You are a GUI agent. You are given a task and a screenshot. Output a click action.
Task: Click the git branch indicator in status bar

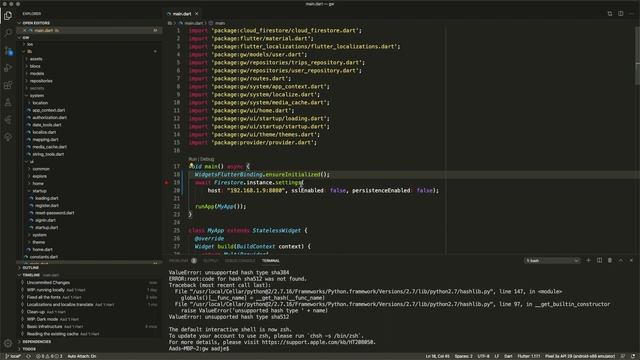(x=13, y=356)
